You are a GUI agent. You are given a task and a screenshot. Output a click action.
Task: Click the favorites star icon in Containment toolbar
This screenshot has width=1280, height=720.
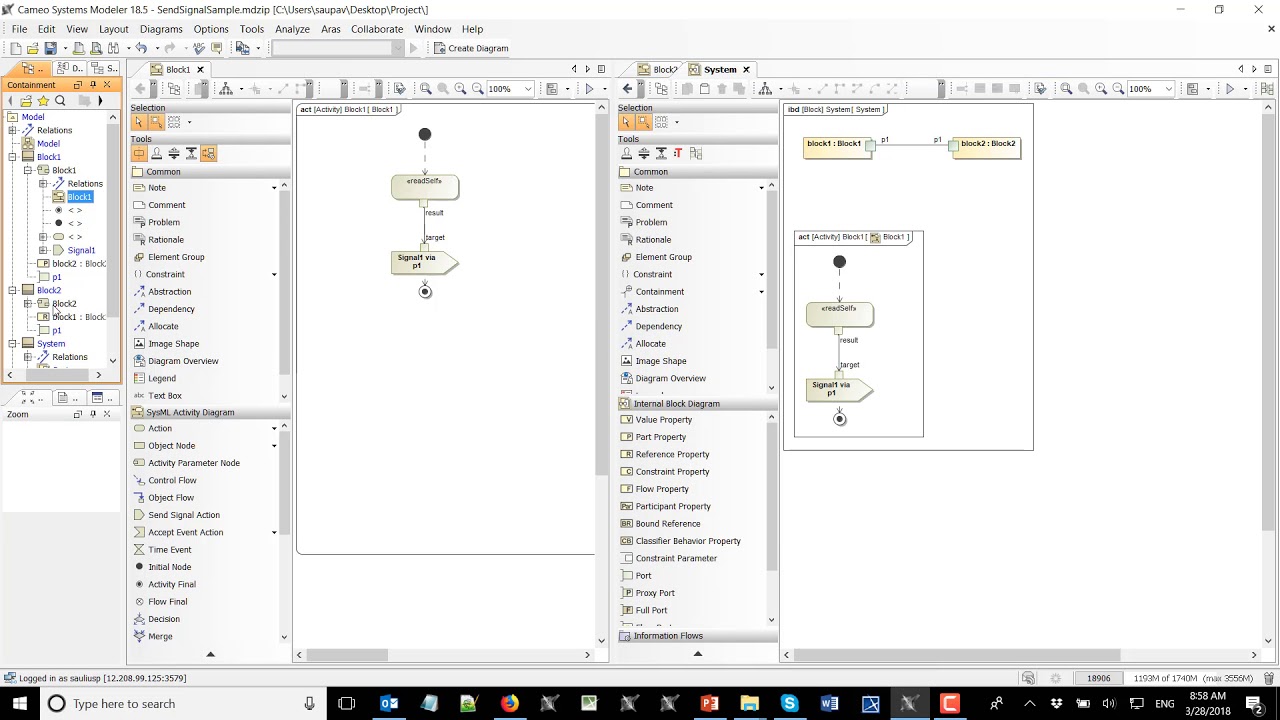(x=43, y=101)
